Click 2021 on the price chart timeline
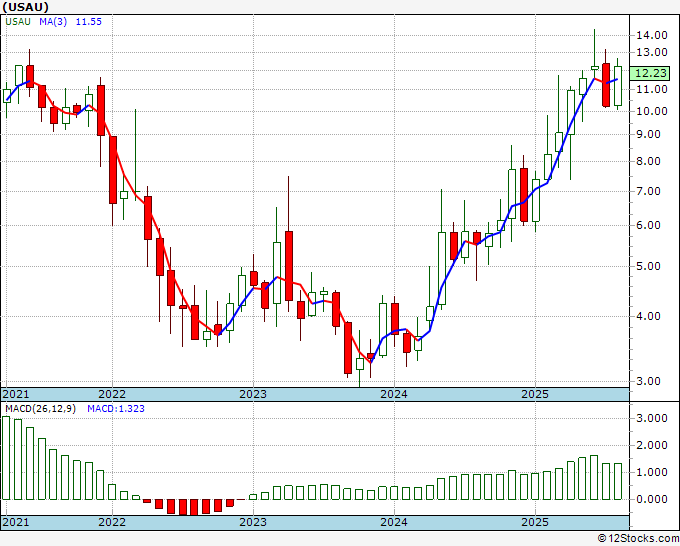 [x=16, y=394]
